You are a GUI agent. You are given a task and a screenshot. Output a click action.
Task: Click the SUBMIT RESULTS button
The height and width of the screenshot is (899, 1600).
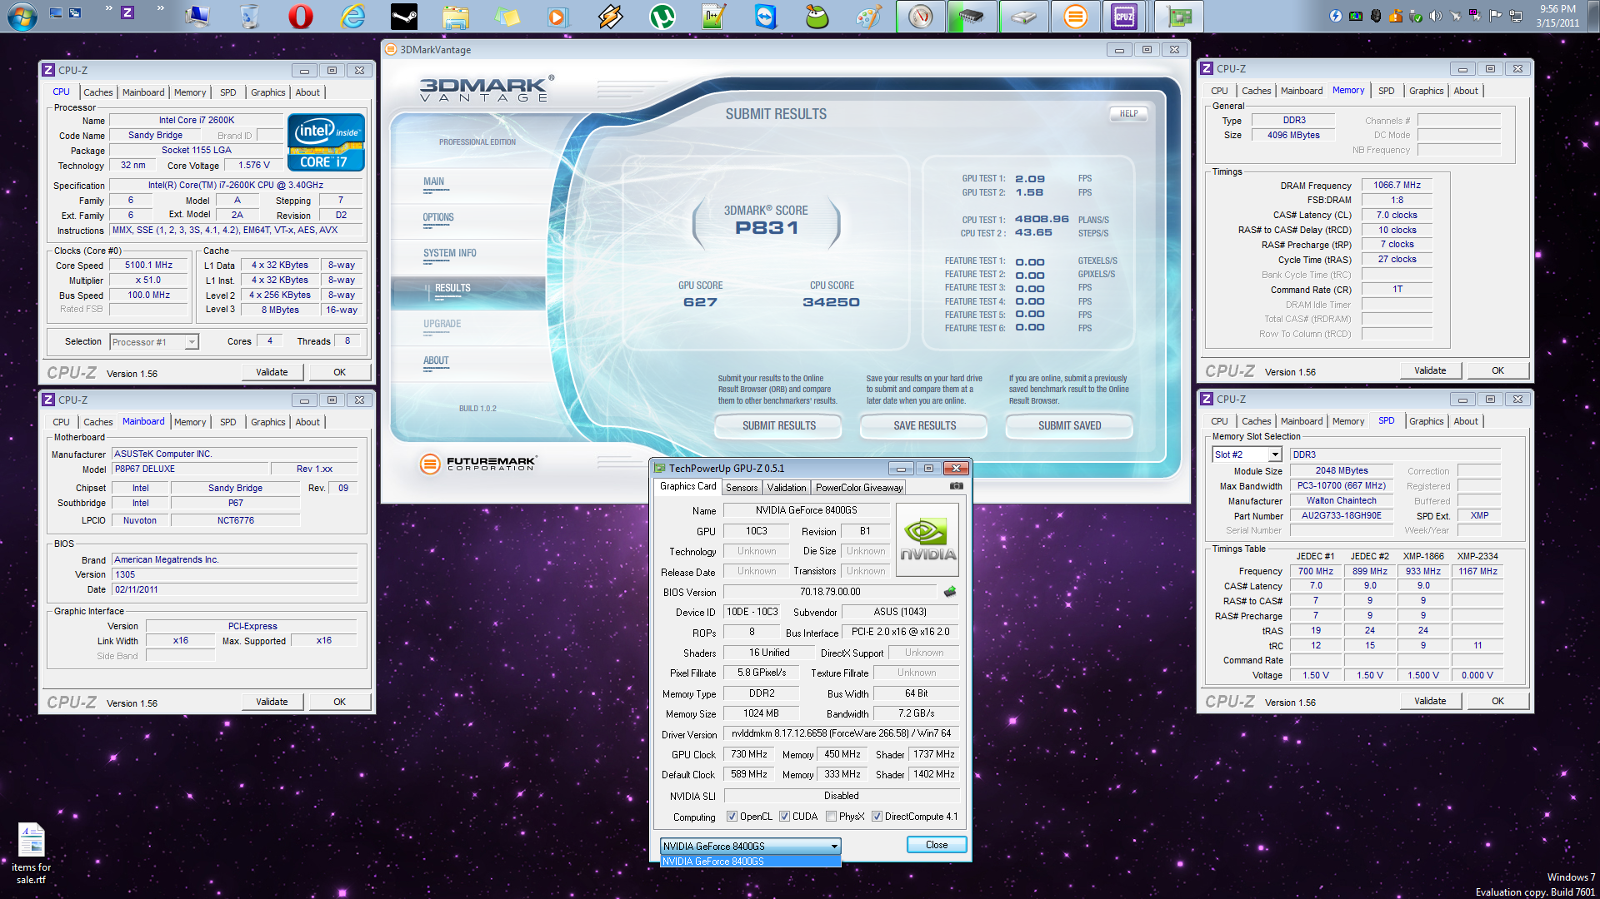[x=779, y=426]
